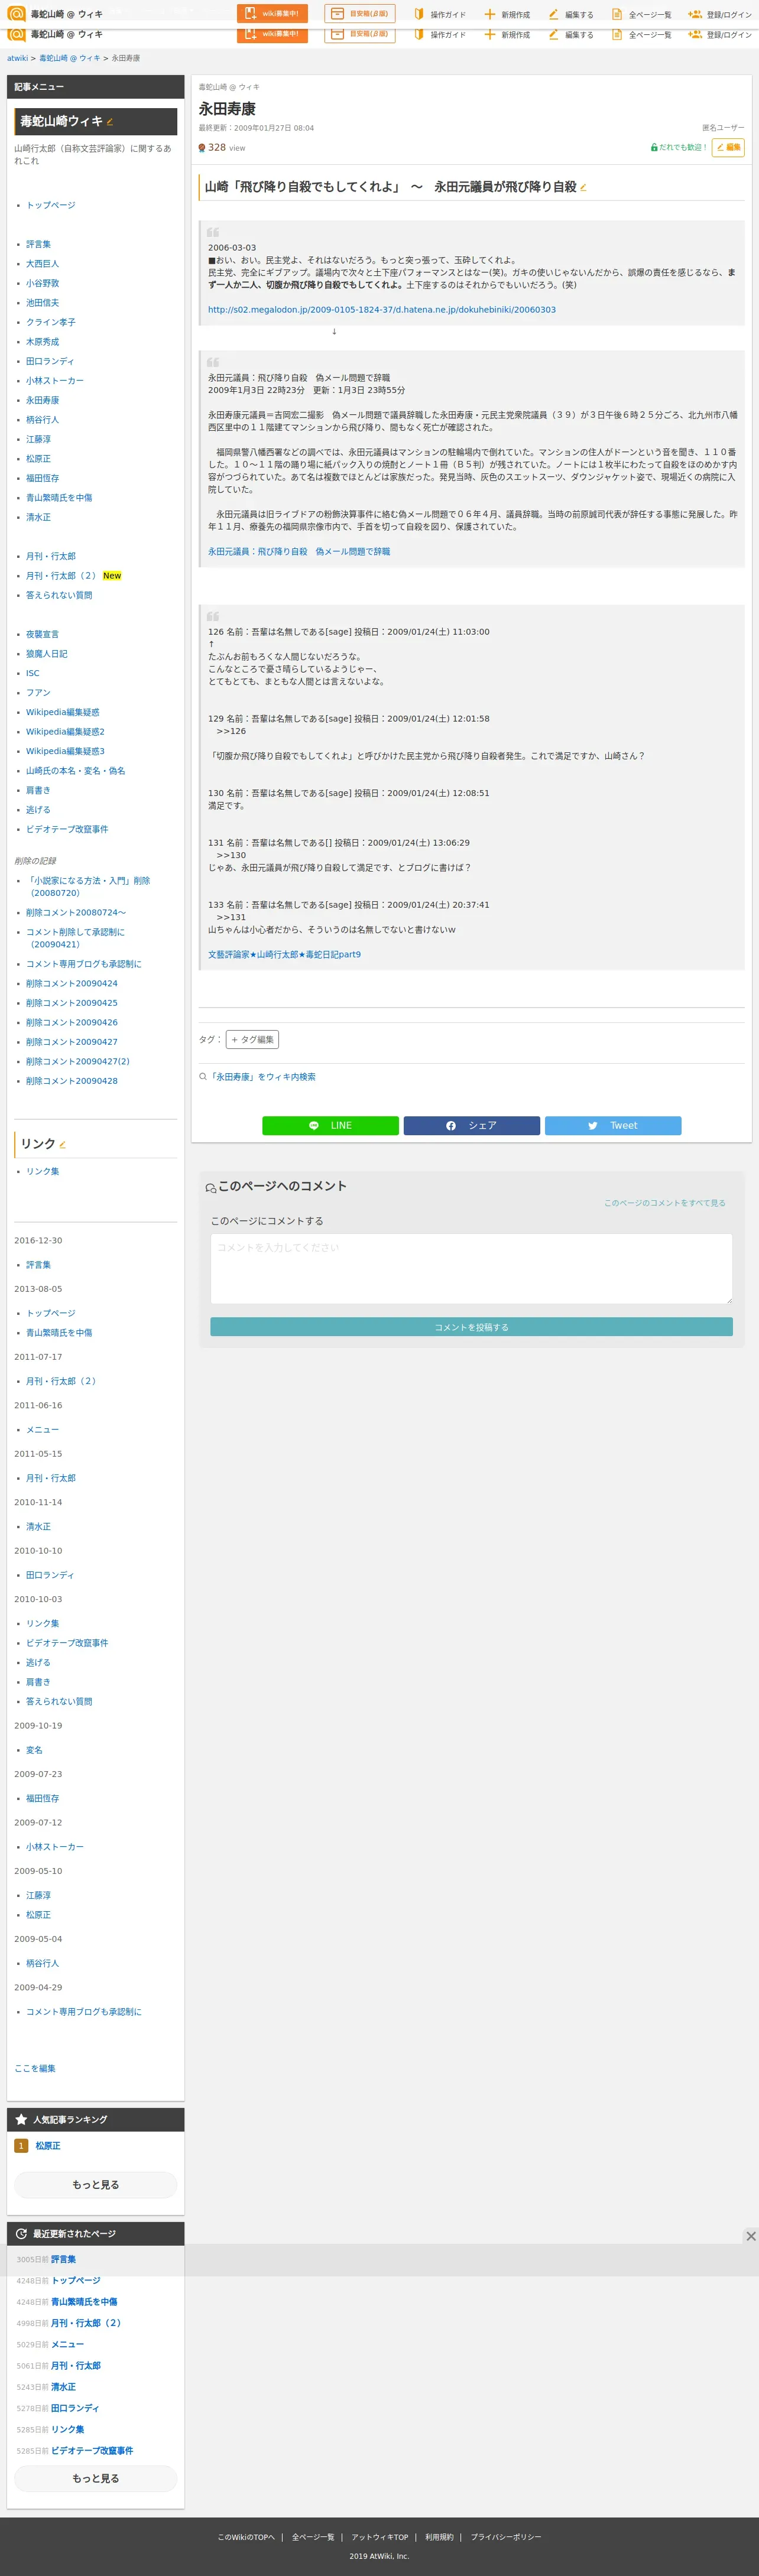Open Wikipedia編集疑惑2 sidebar link
This screenshot has width=759, height=2576.
point(65,732)
